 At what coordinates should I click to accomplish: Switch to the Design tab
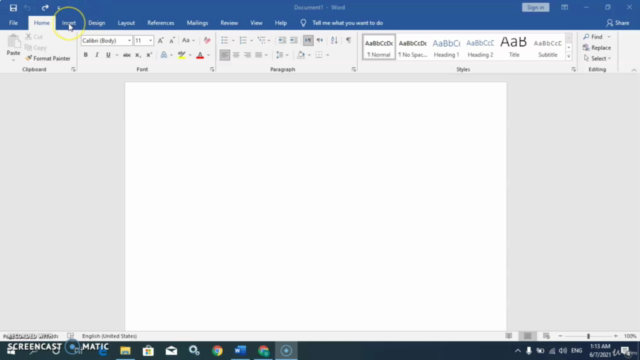97,23
